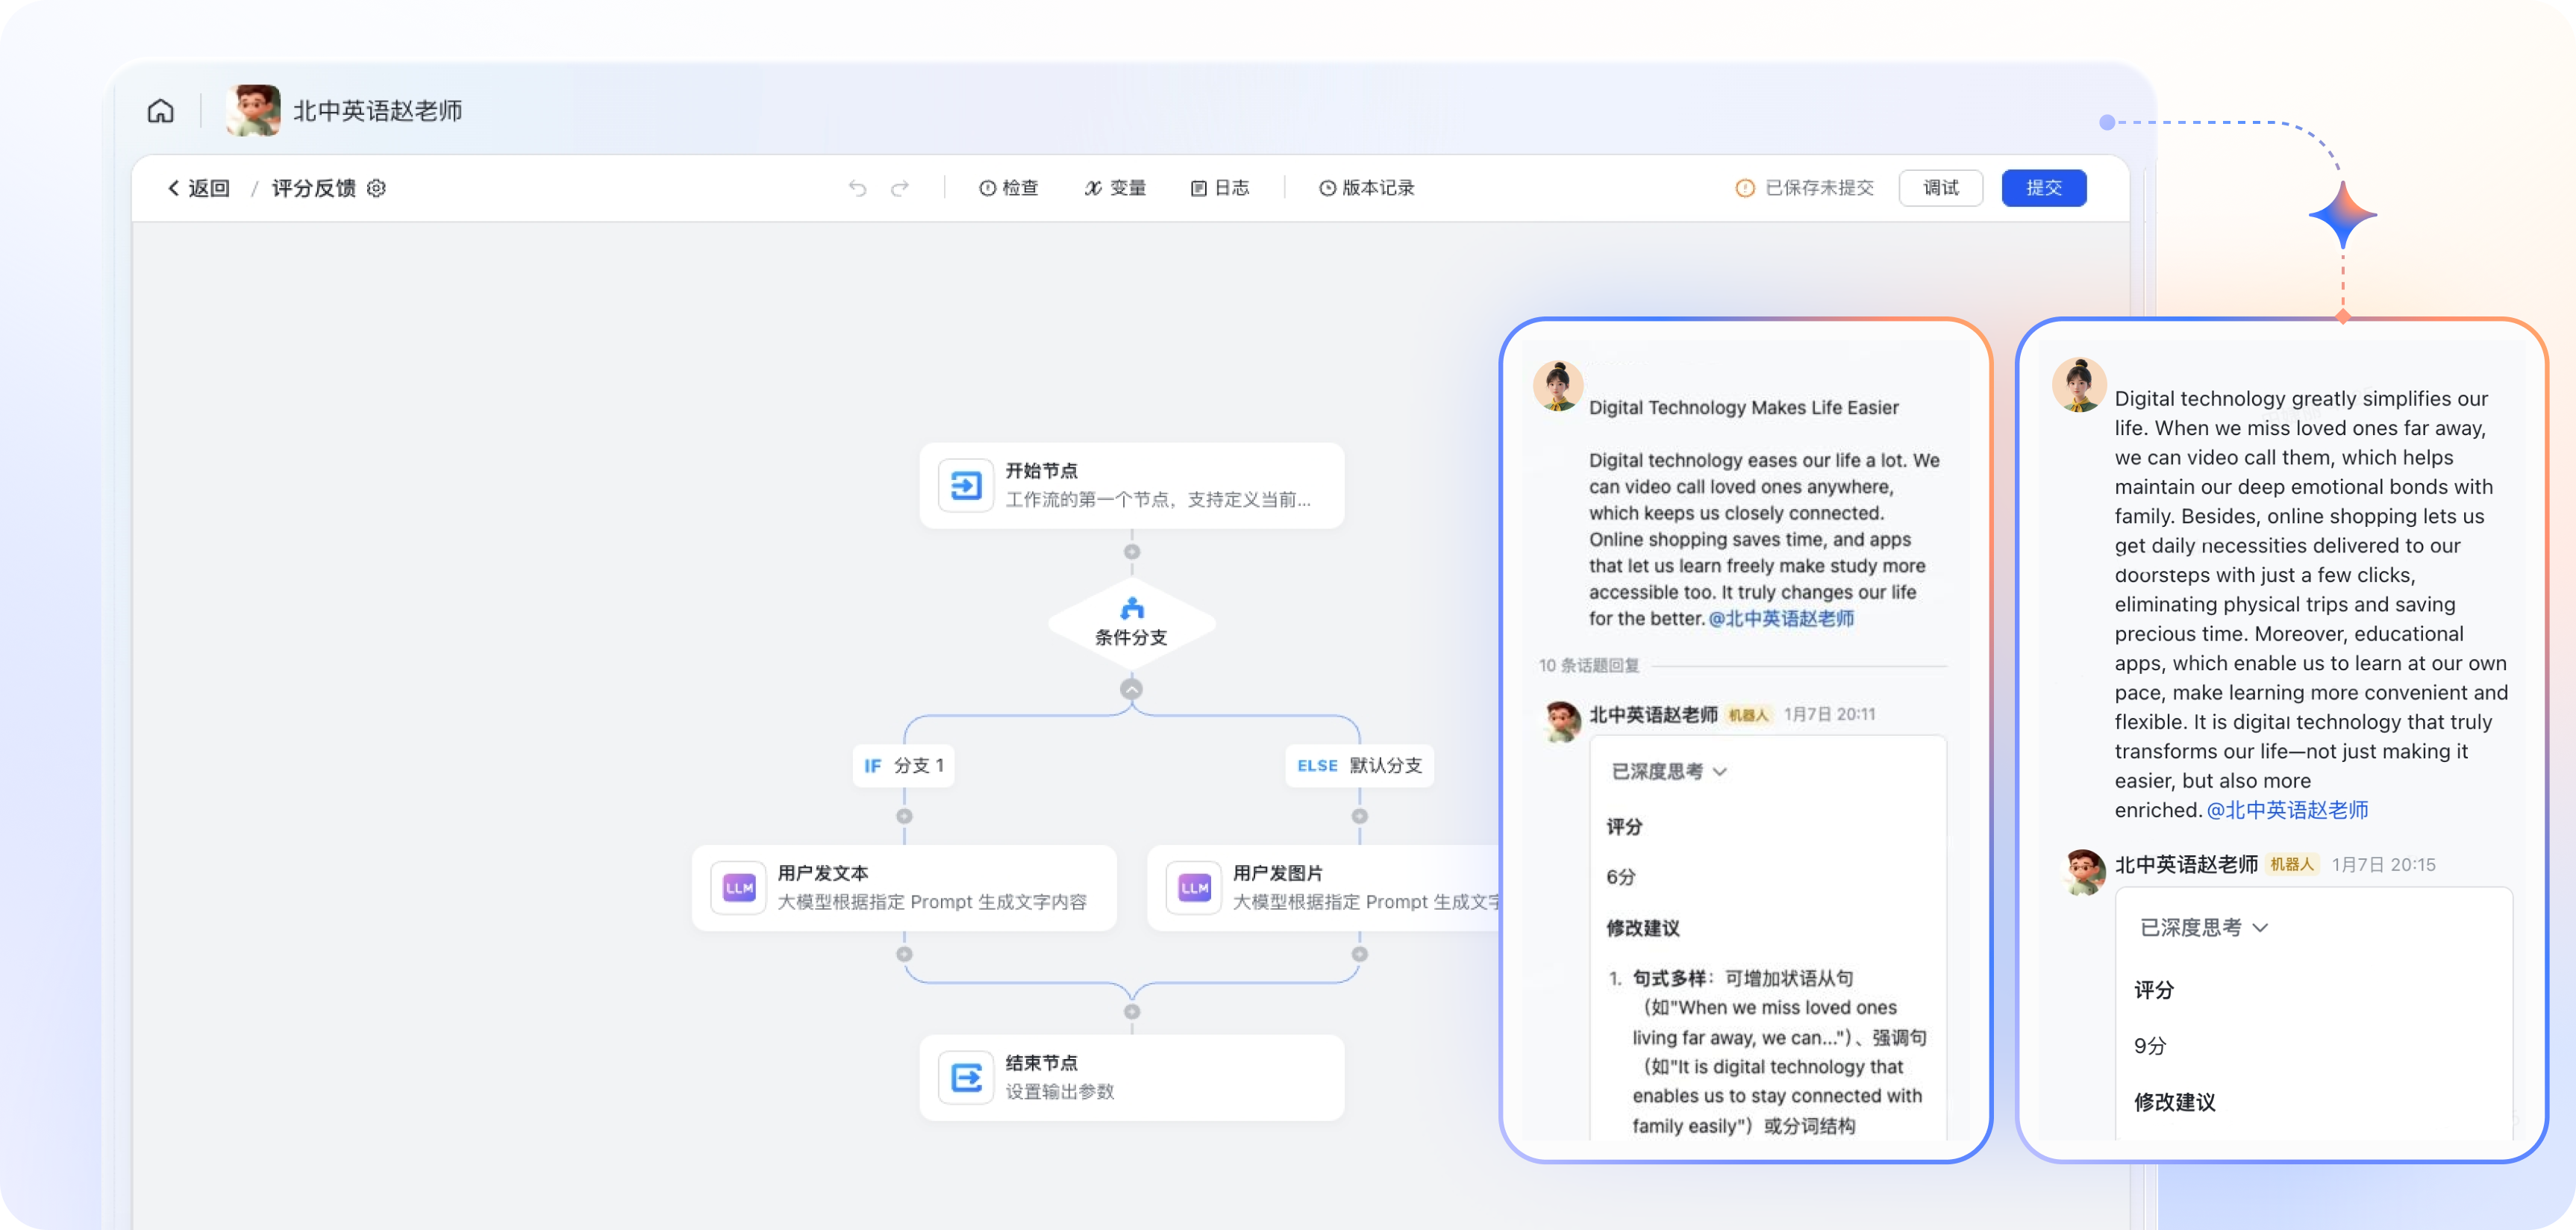Open 版本记录 version history
The height and width of the screenshot is (1230, 2576).
click(1366, 188)
